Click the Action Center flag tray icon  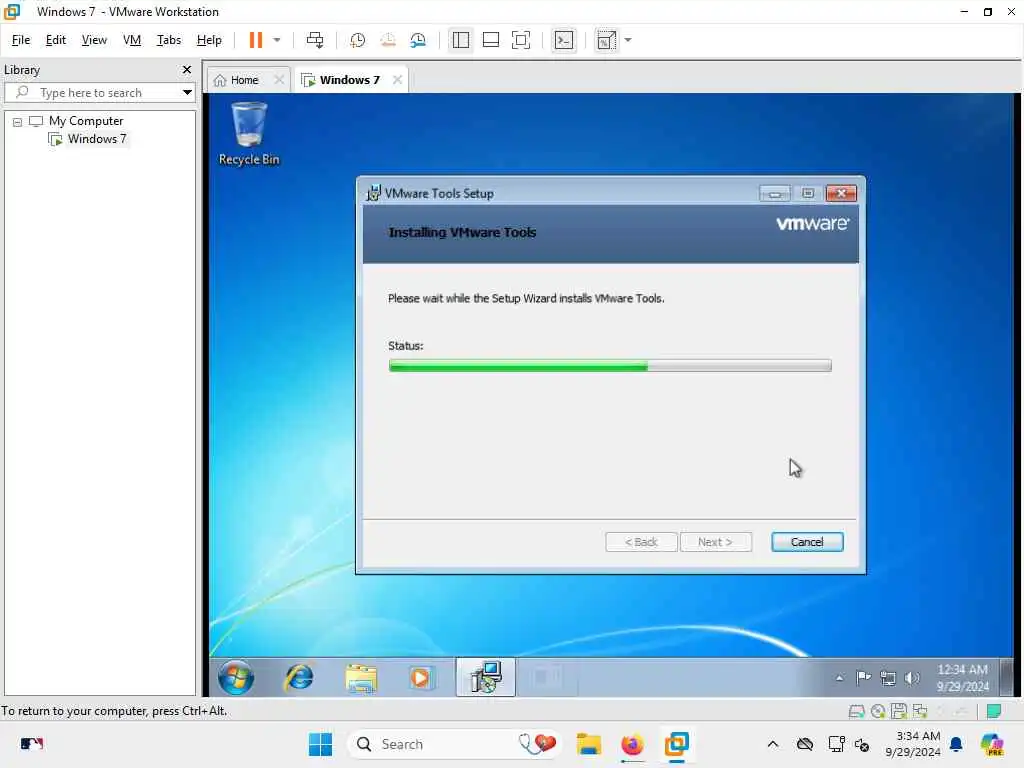863,678
